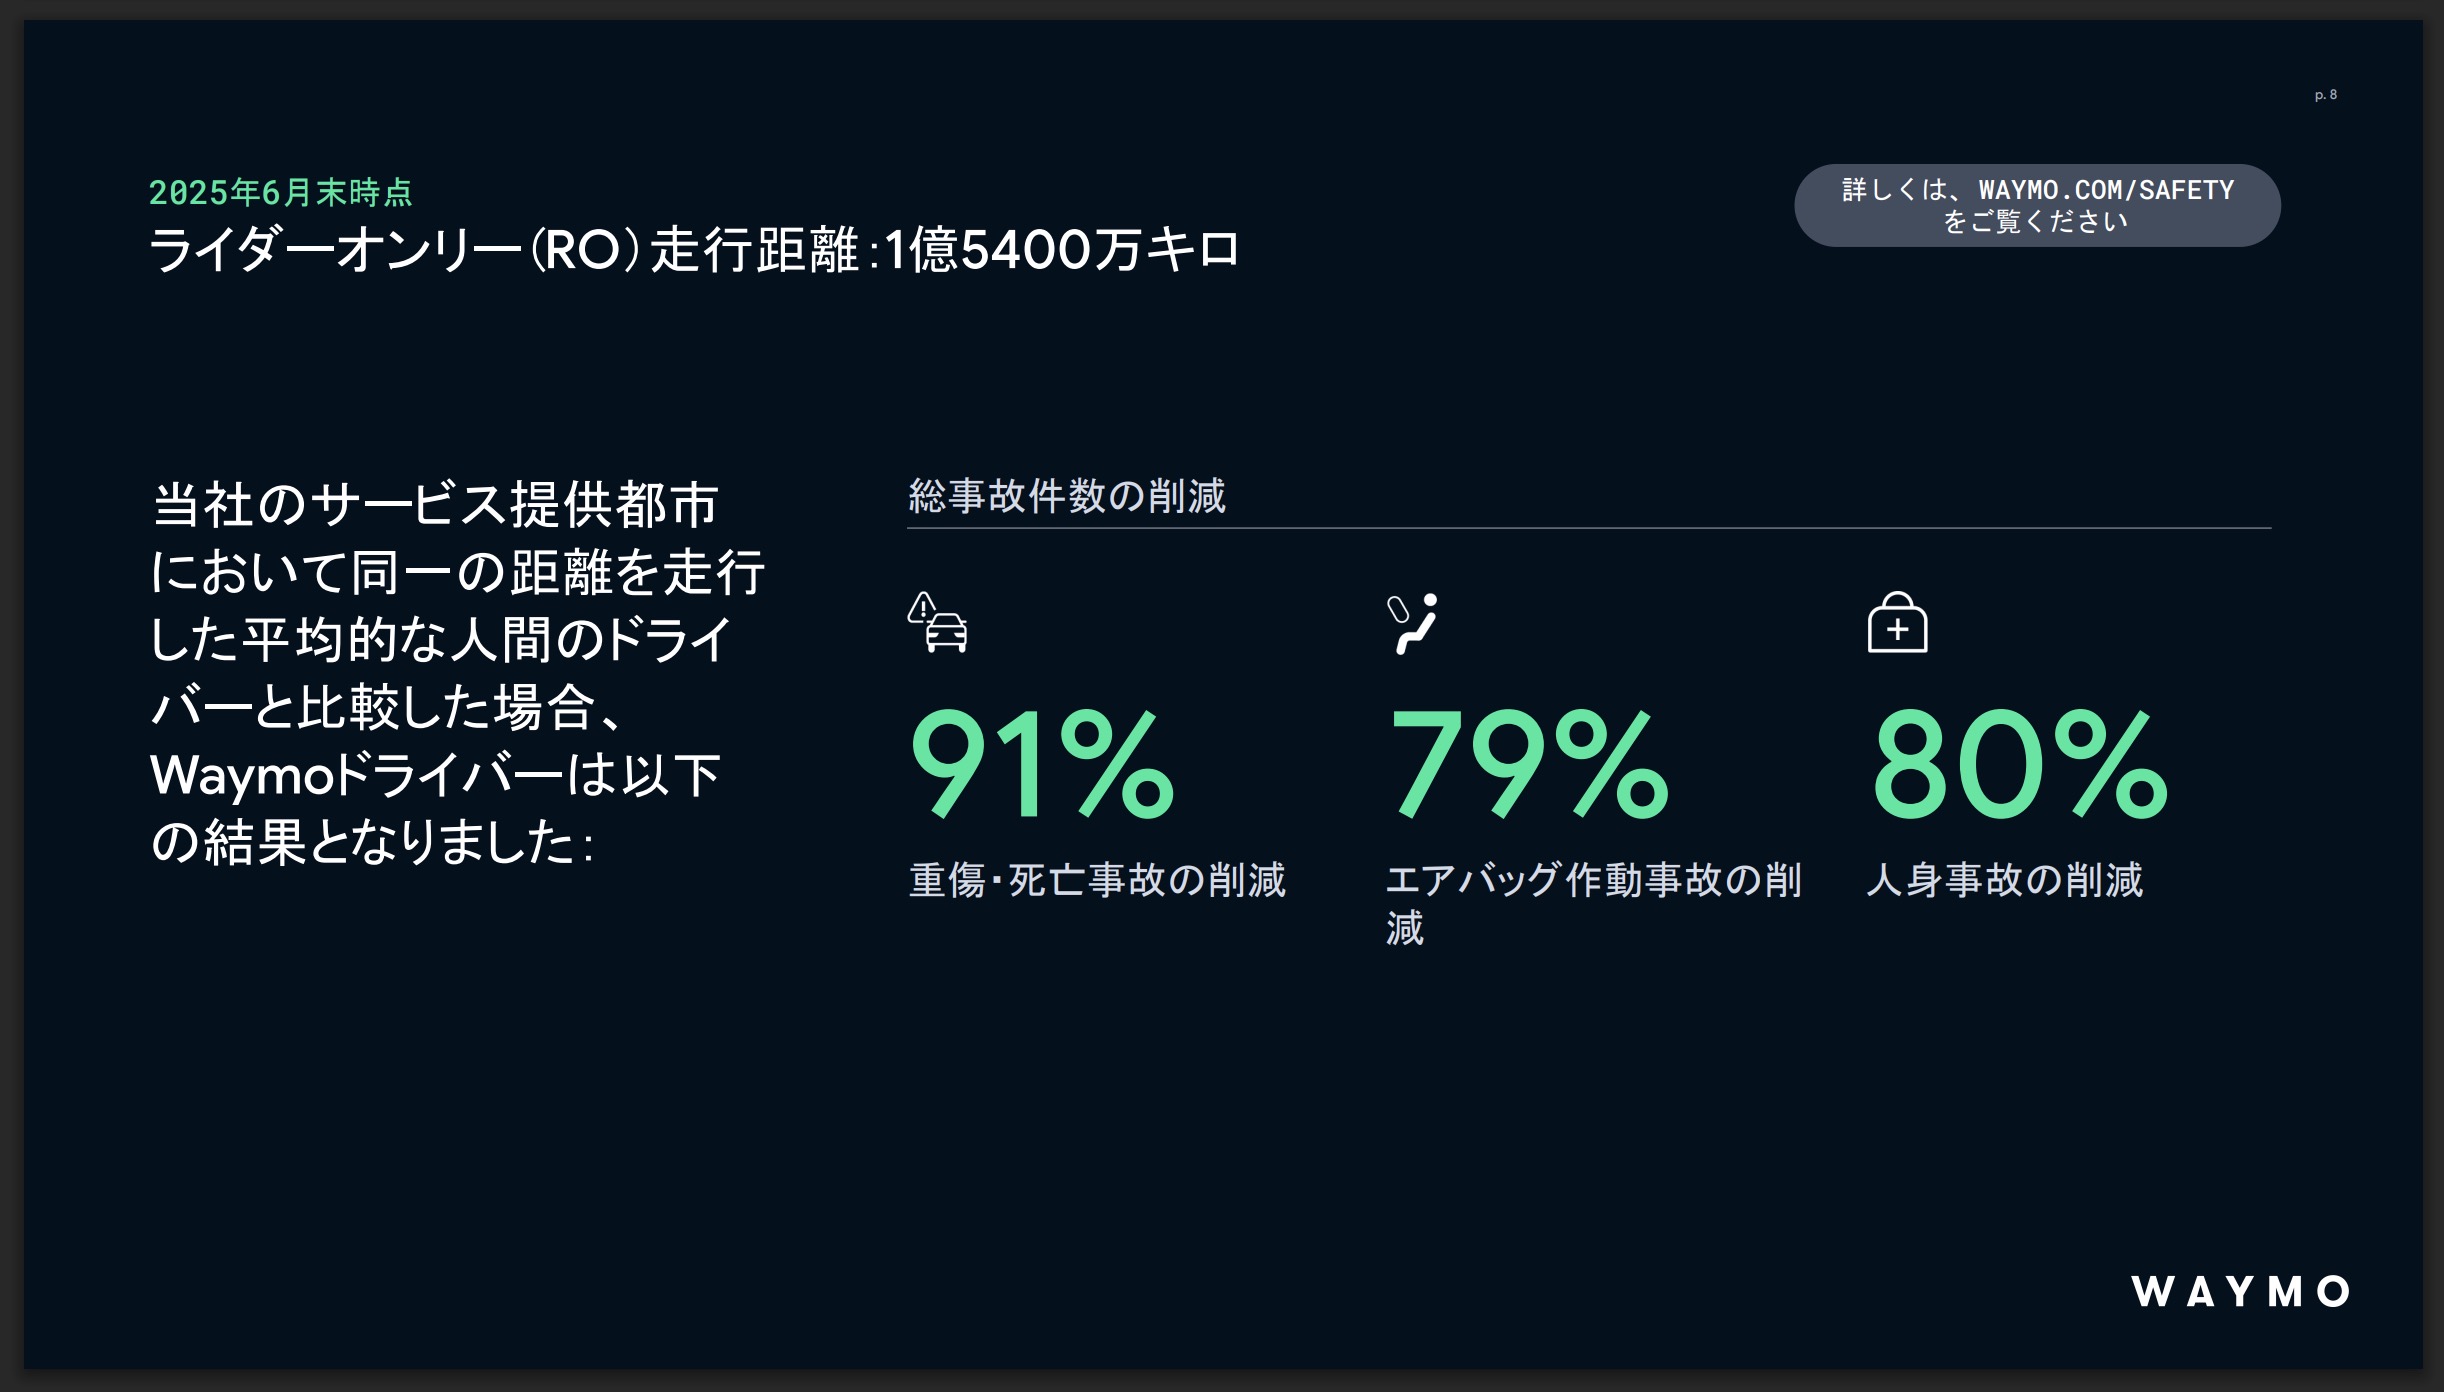
Task: Select the エアバッグ作動事故の削減 label
Action: [x=1593, y=880]
